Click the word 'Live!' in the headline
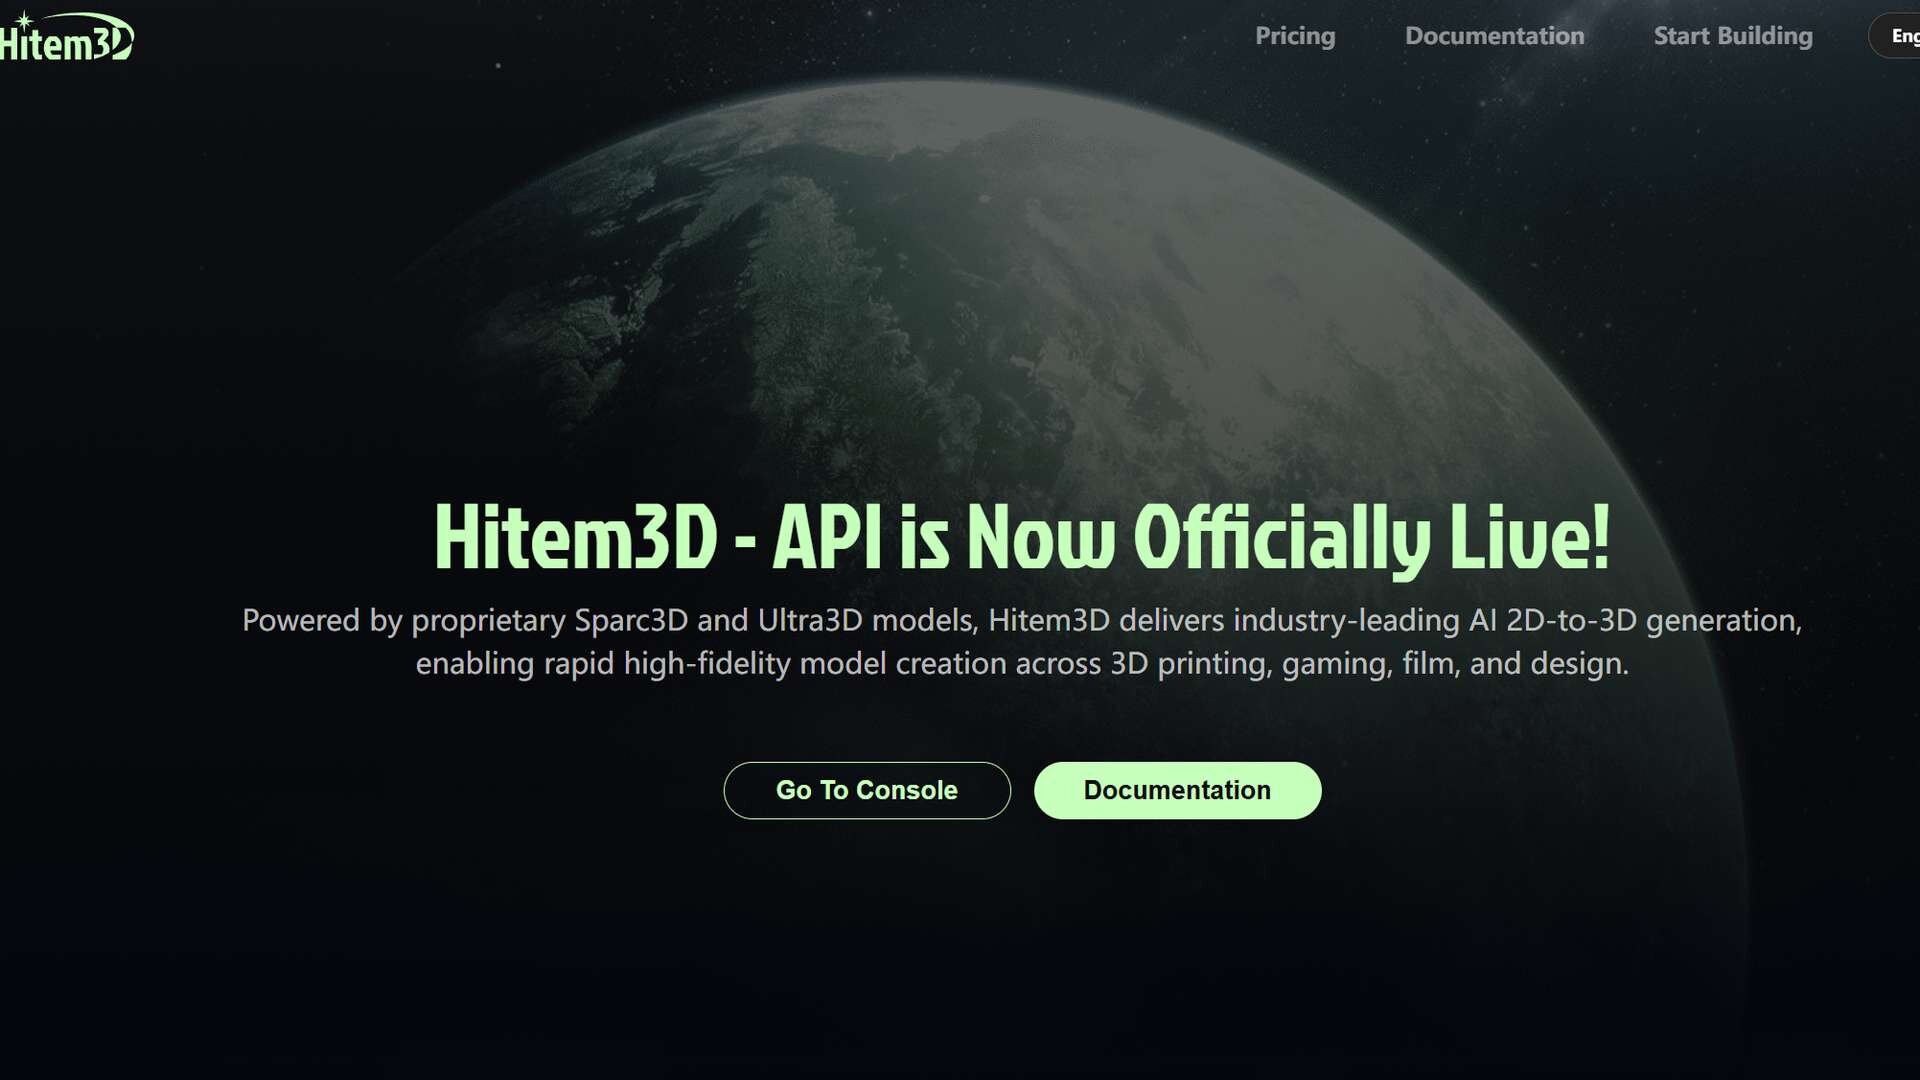 click(x=1529, y=538)
